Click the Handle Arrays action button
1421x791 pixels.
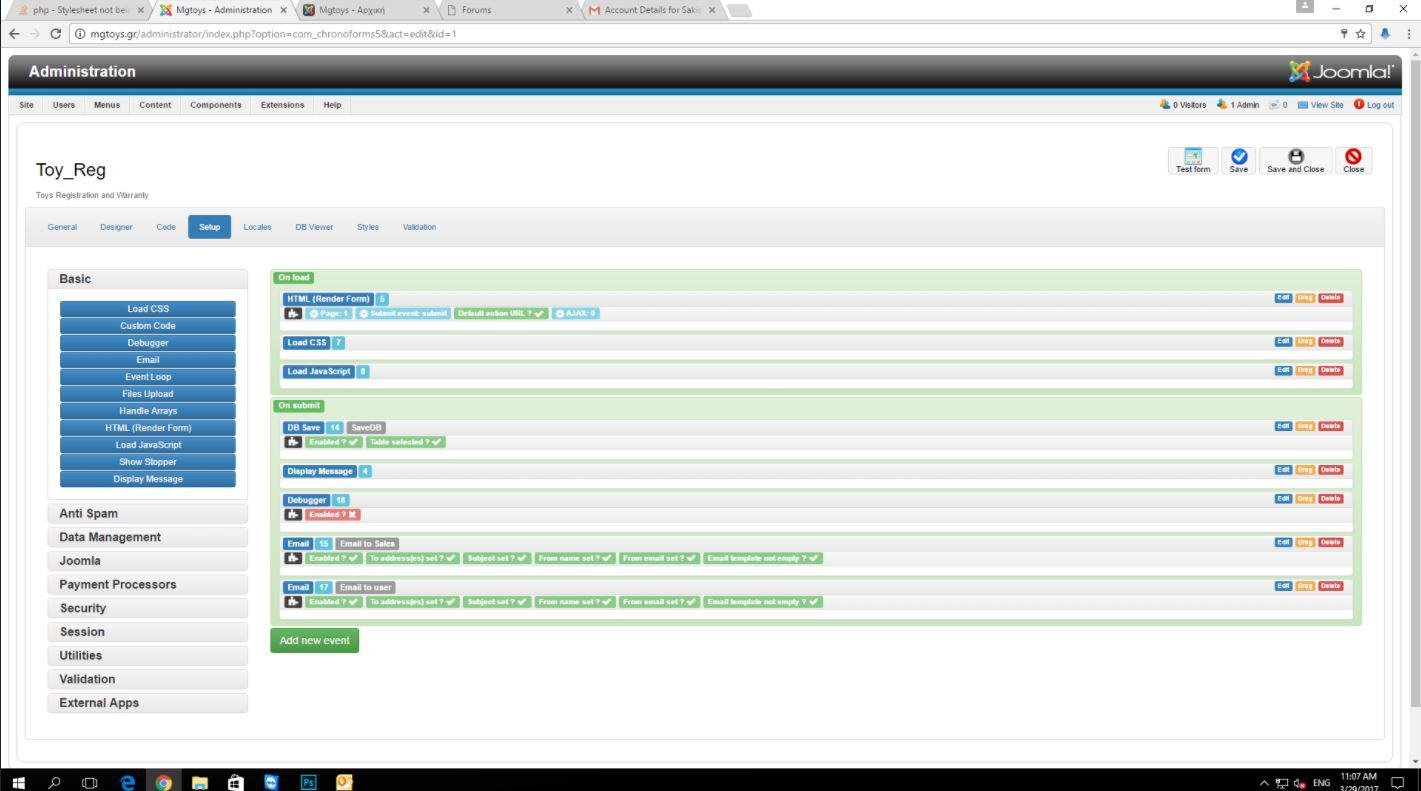(x=148, y=411)
